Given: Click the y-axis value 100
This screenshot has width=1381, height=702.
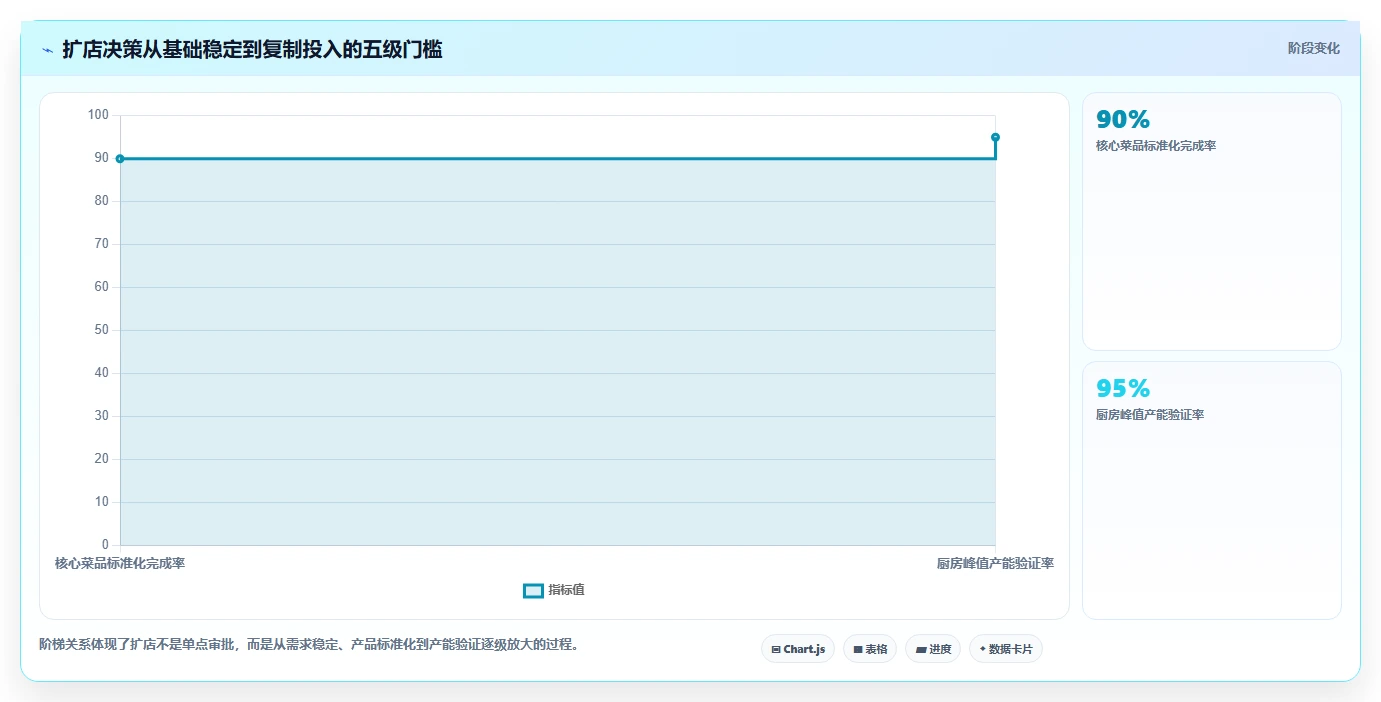Looking at the screenshot, I should click(98, 115).
